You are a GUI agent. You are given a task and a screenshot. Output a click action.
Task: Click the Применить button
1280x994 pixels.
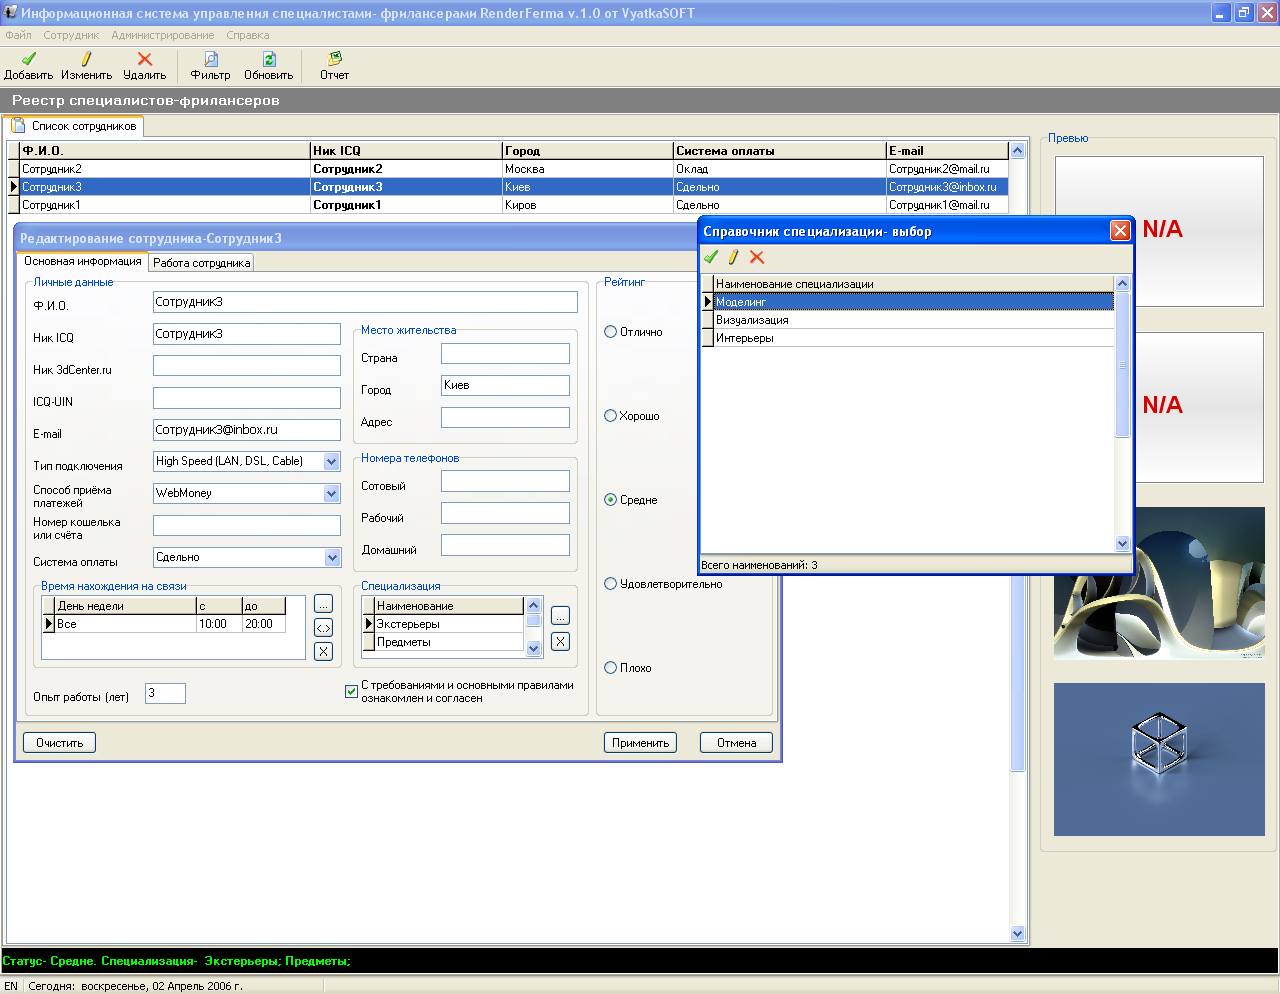[x=640, y=743]
